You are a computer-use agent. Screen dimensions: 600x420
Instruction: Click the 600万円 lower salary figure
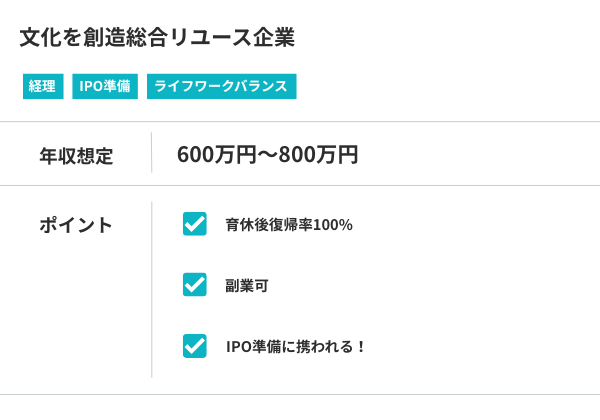click(x=212, y=155)
